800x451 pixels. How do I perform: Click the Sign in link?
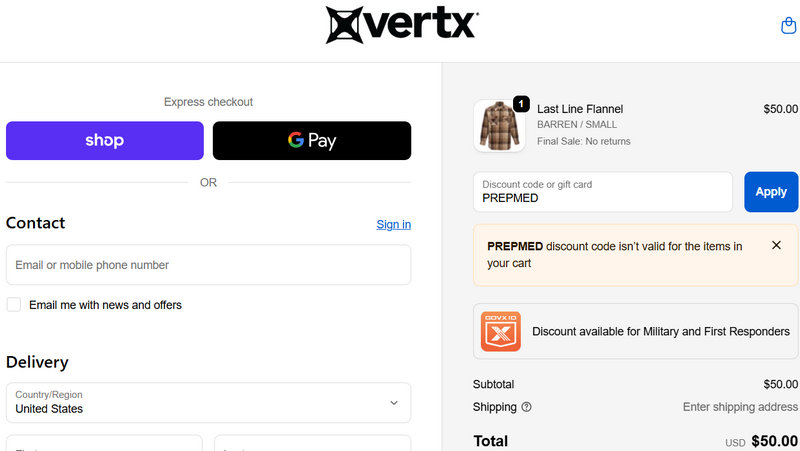coord(393,224)
